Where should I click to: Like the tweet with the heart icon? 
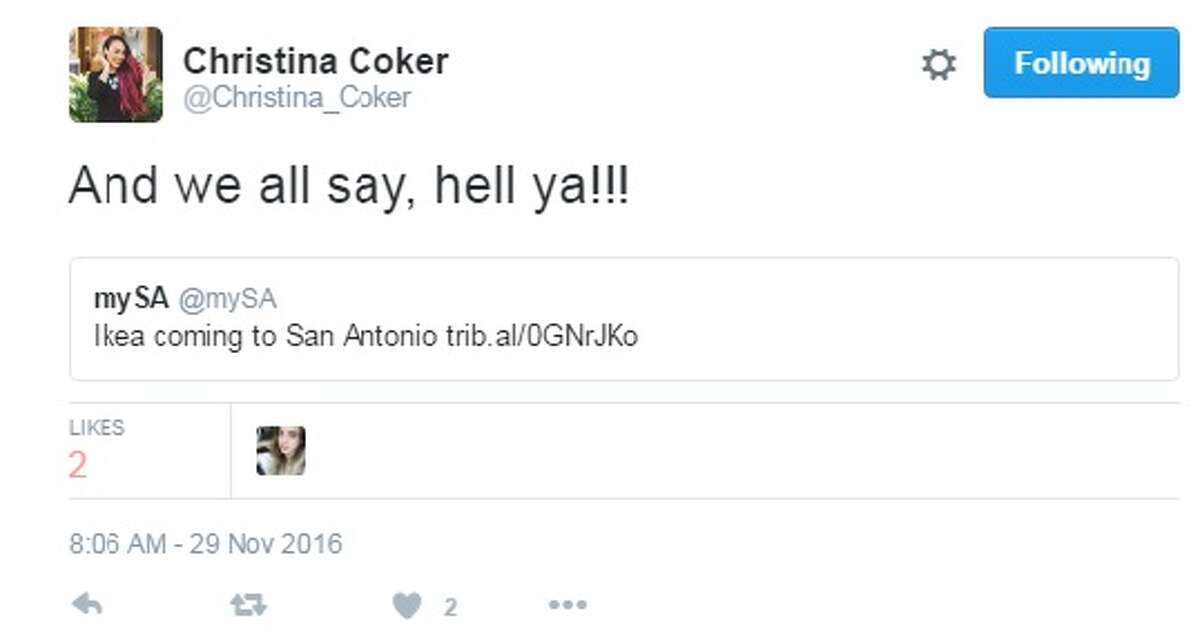pos(406,605)
